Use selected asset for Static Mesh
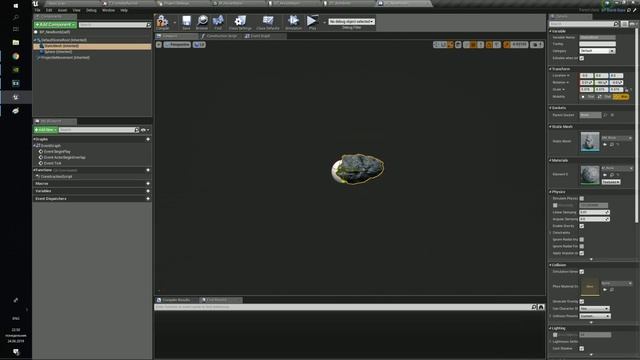Screen dimensions: 640x360 pos(605,144)
